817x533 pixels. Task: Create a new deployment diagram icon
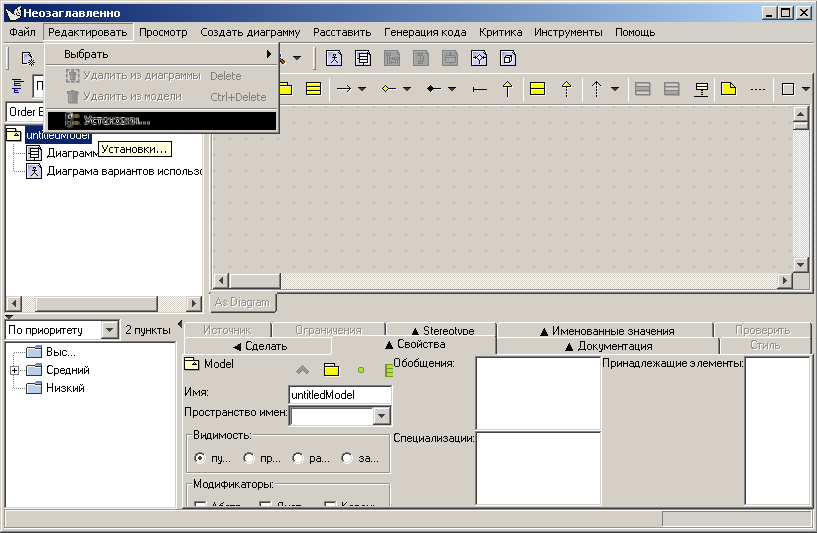click(508, 58)
